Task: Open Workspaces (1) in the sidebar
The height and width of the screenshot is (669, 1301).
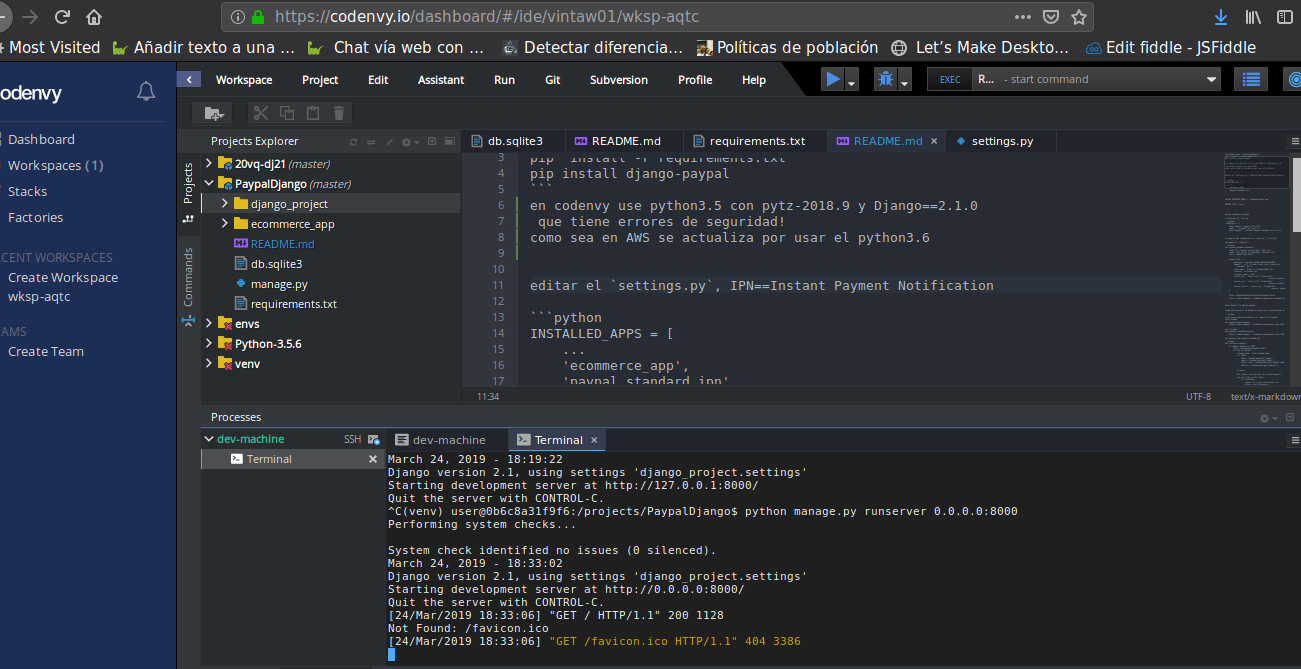Action: tap(56, 166)
